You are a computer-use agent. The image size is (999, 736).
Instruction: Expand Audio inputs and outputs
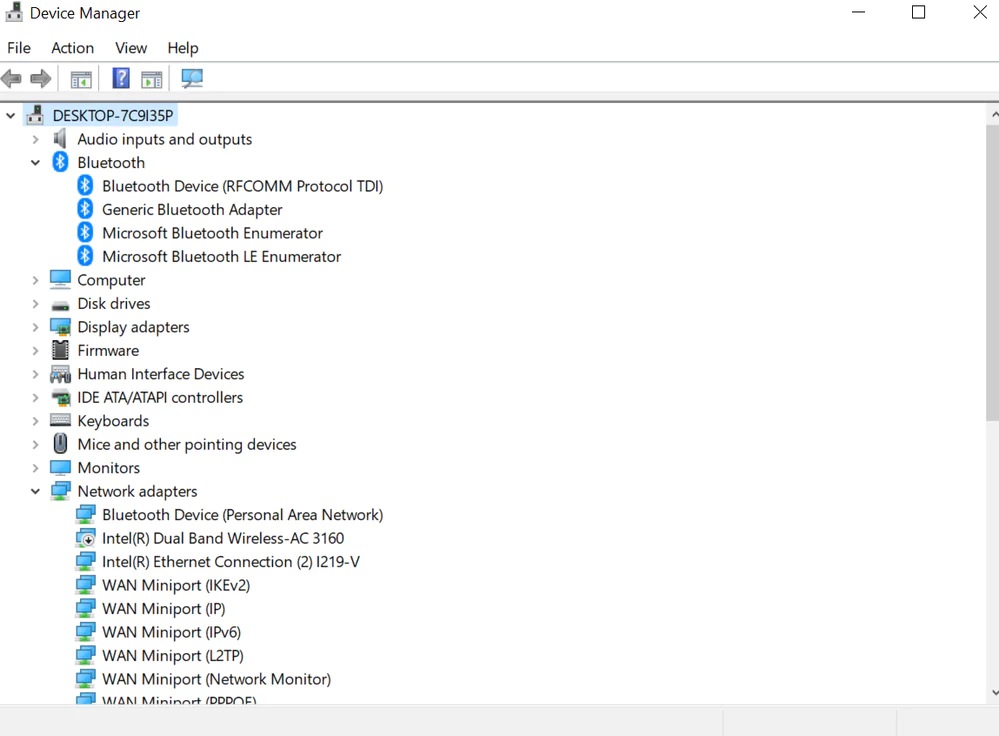point(36,140)
